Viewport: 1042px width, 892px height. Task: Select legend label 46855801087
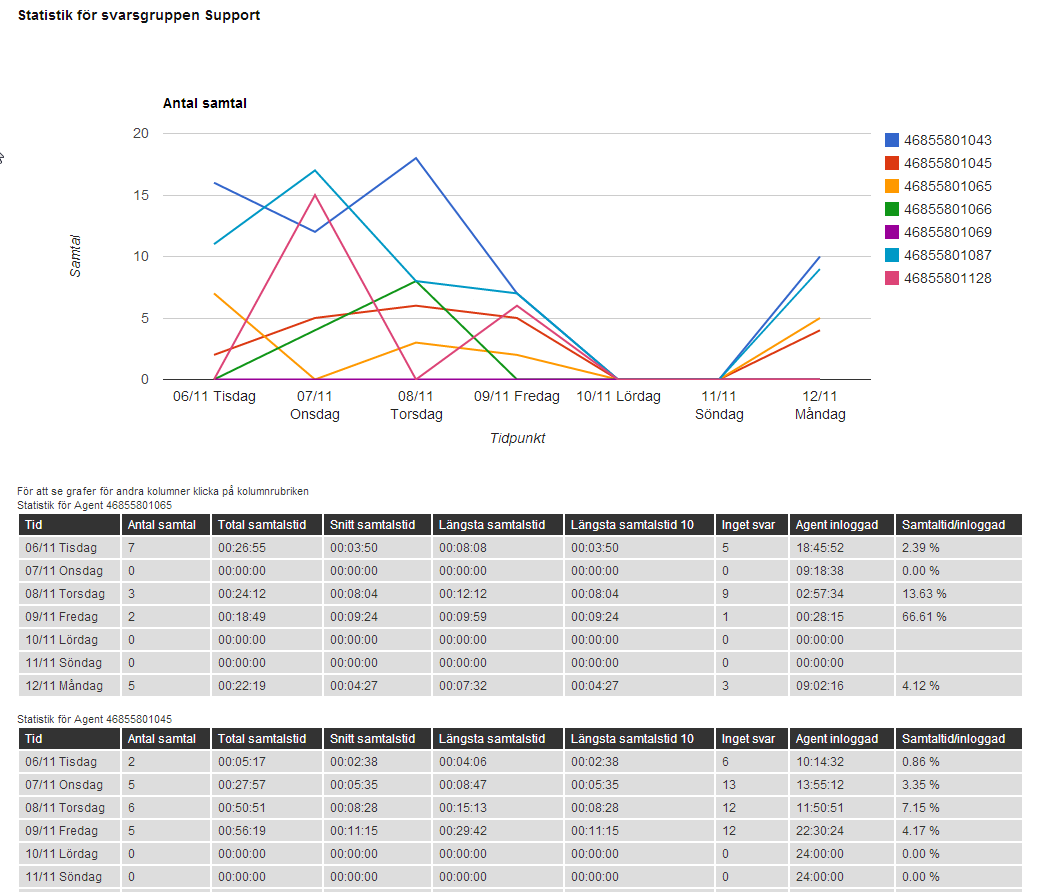(948, 255)
